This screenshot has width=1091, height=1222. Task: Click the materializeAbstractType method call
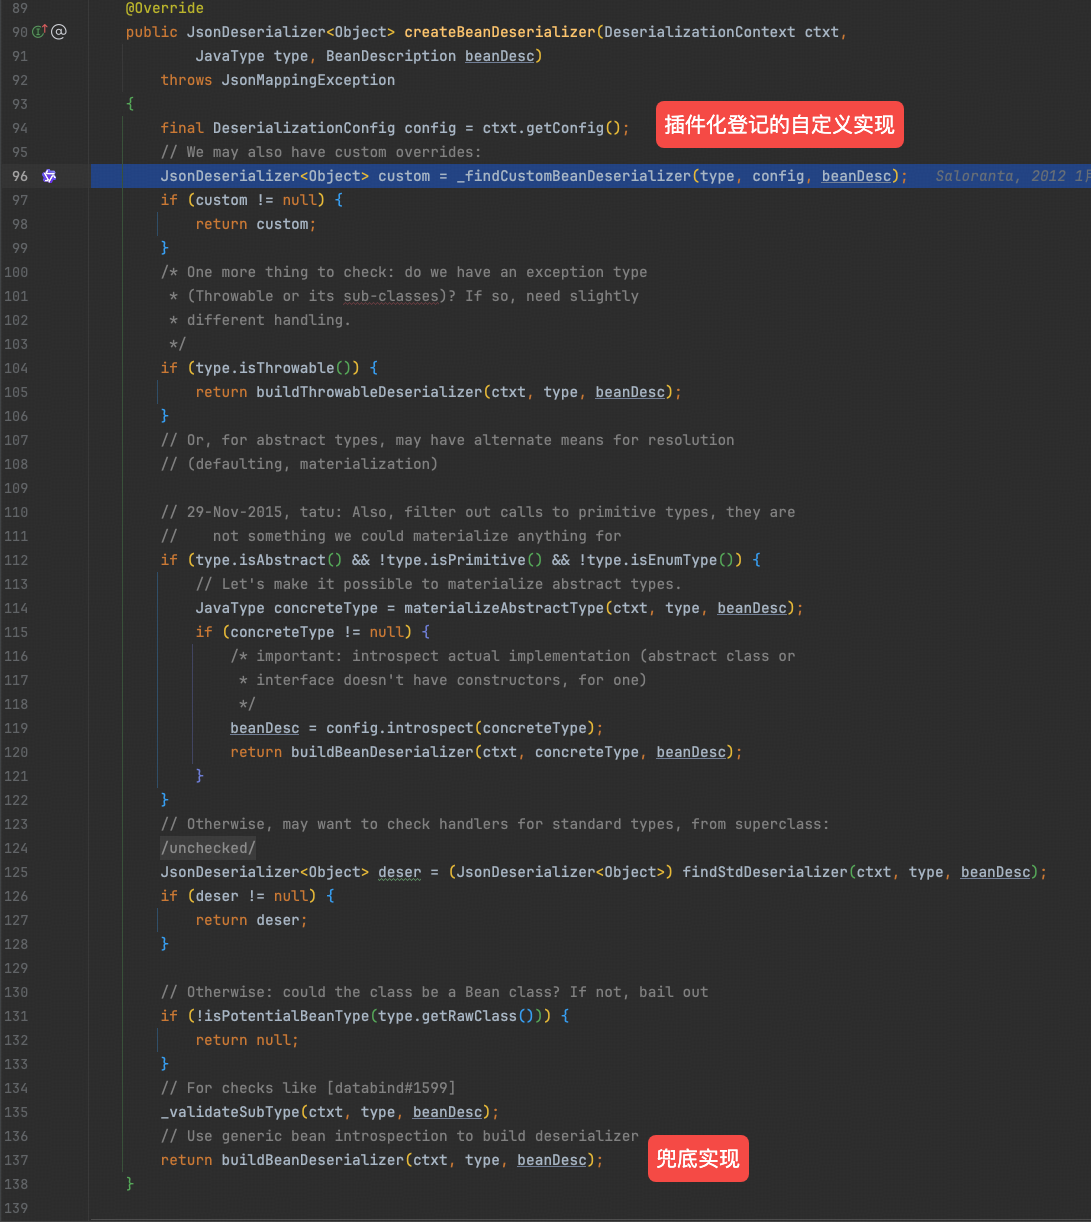504,608
